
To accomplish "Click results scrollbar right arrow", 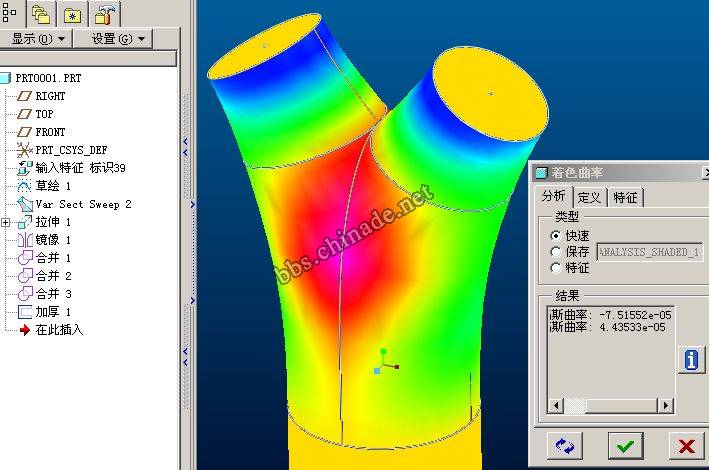I will tap(665, 405).
